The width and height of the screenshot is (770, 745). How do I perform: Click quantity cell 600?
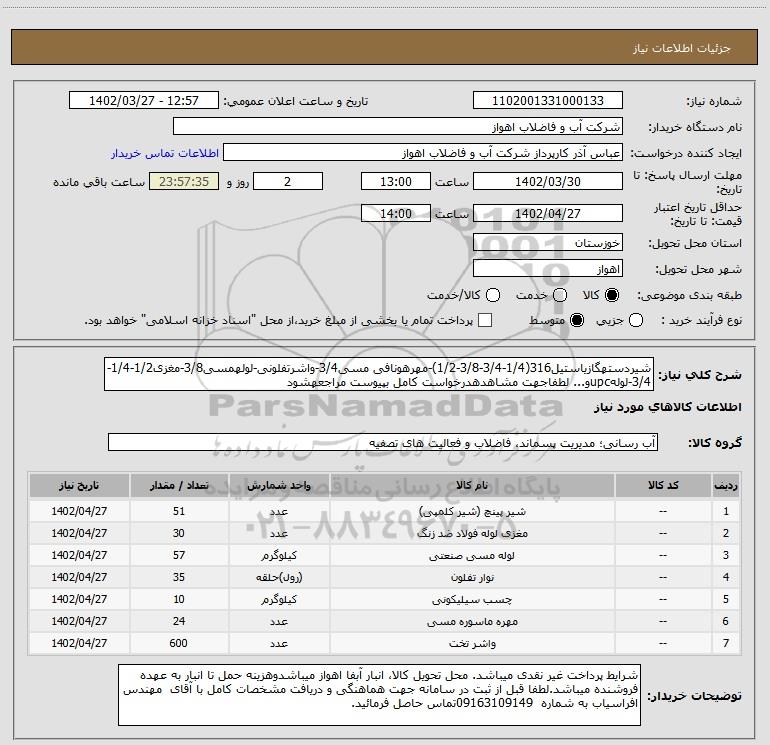(x=179, y=643)
